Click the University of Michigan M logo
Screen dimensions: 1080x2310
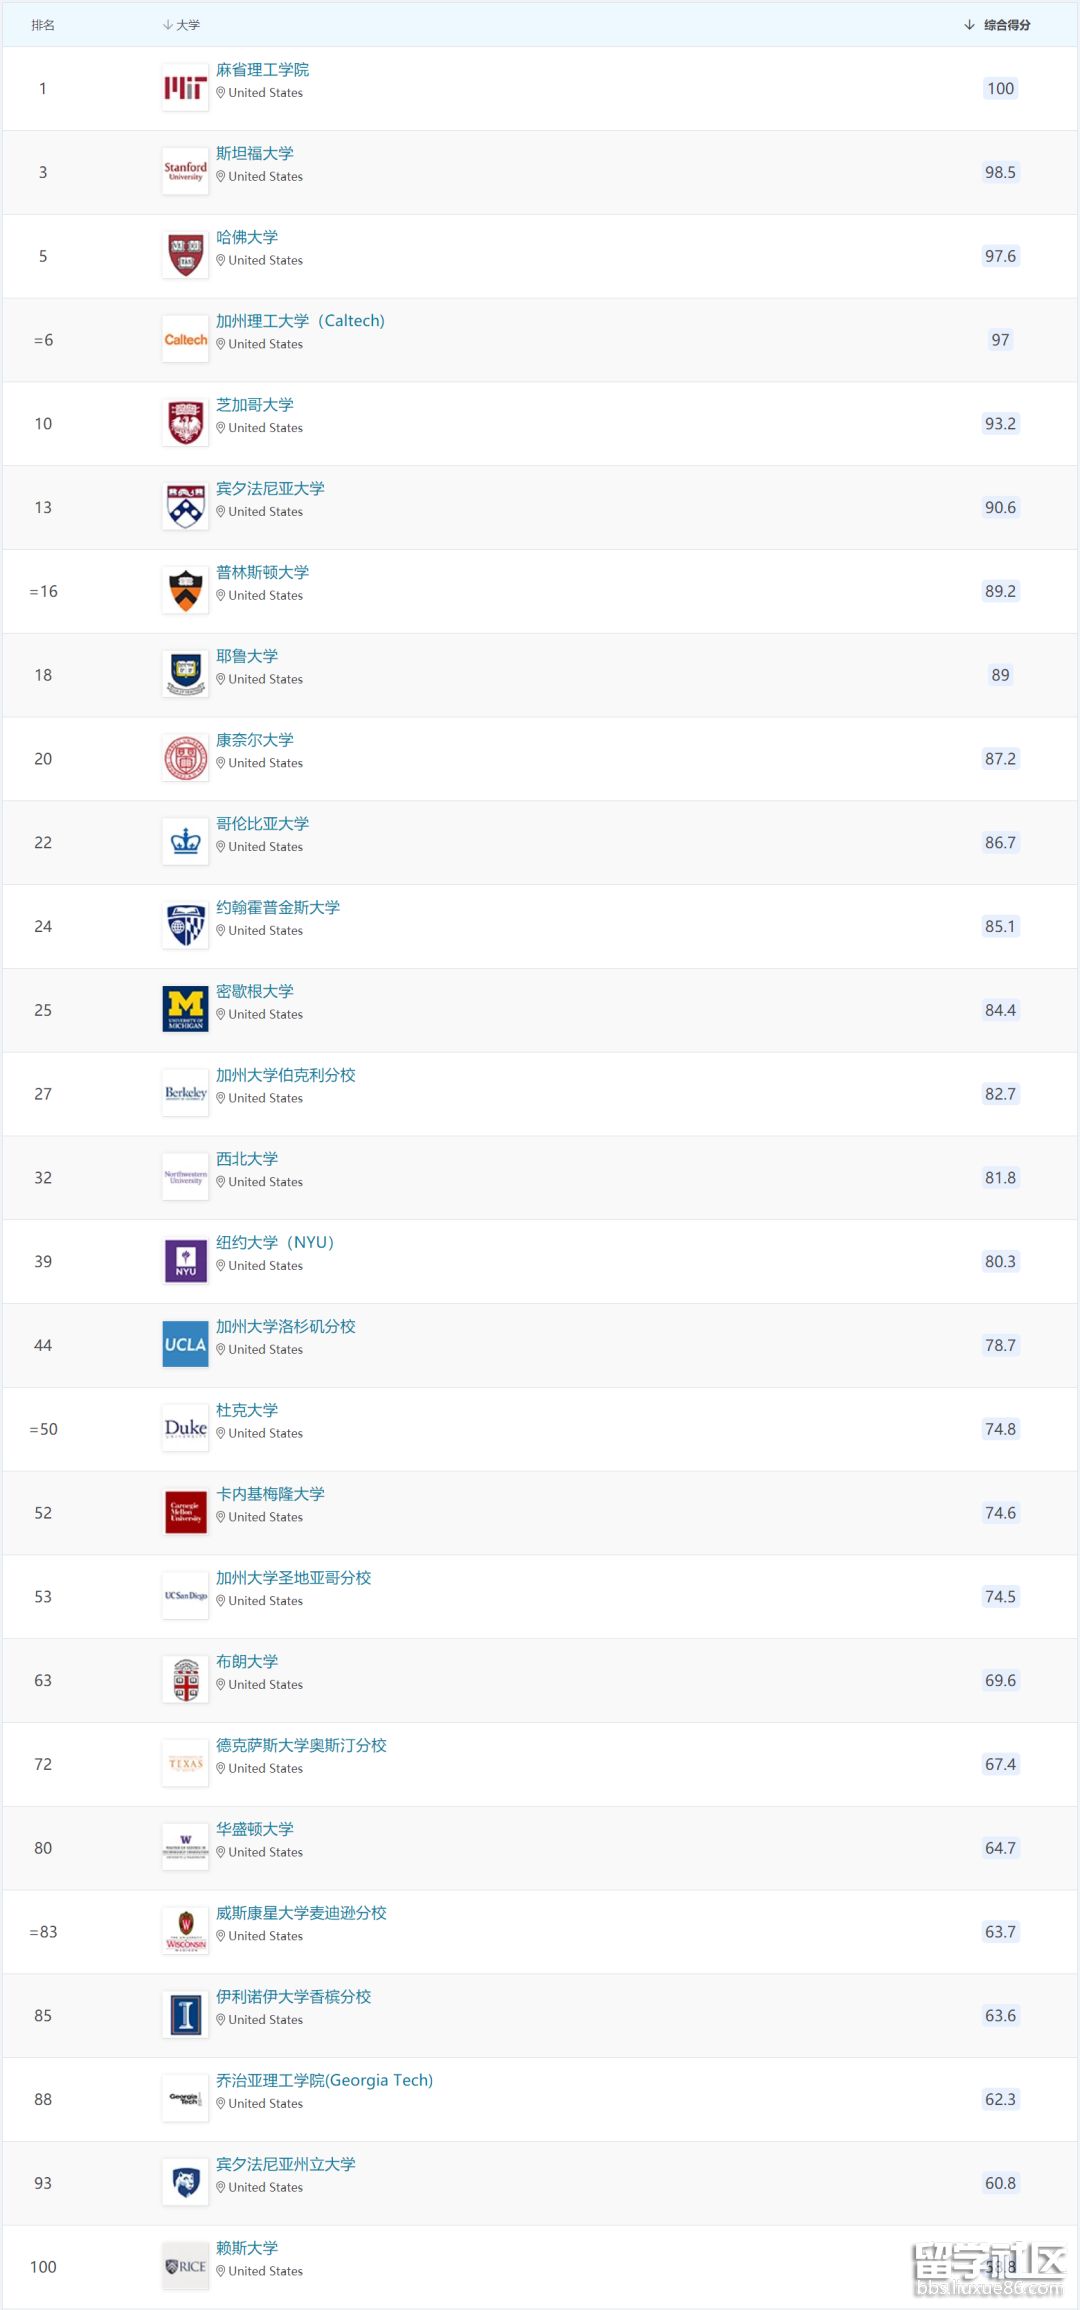[x=185, y=1010]
